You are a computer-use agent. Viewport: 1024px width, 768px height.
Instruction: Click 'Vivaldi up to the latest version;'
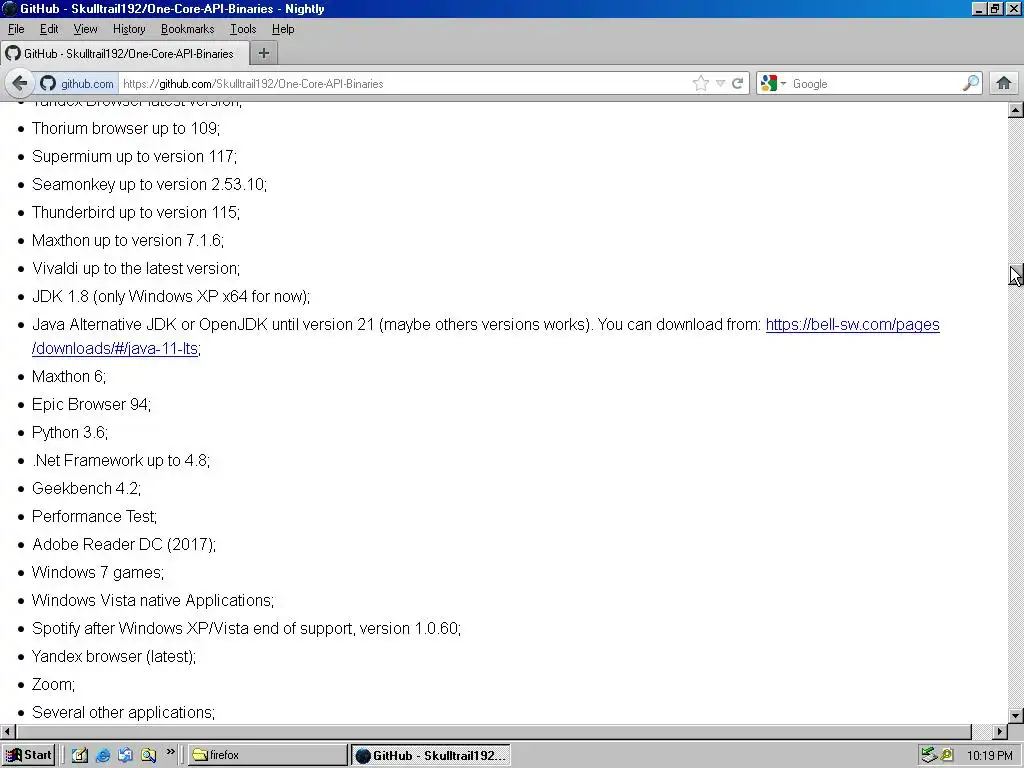[136, 268]
